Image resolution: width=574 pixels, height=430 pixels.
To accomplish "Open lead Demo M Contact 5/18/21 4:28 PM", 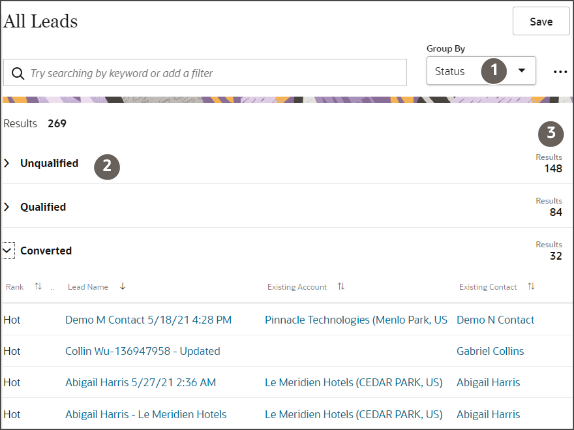I will pyautogui.click(x=148, y=320).
